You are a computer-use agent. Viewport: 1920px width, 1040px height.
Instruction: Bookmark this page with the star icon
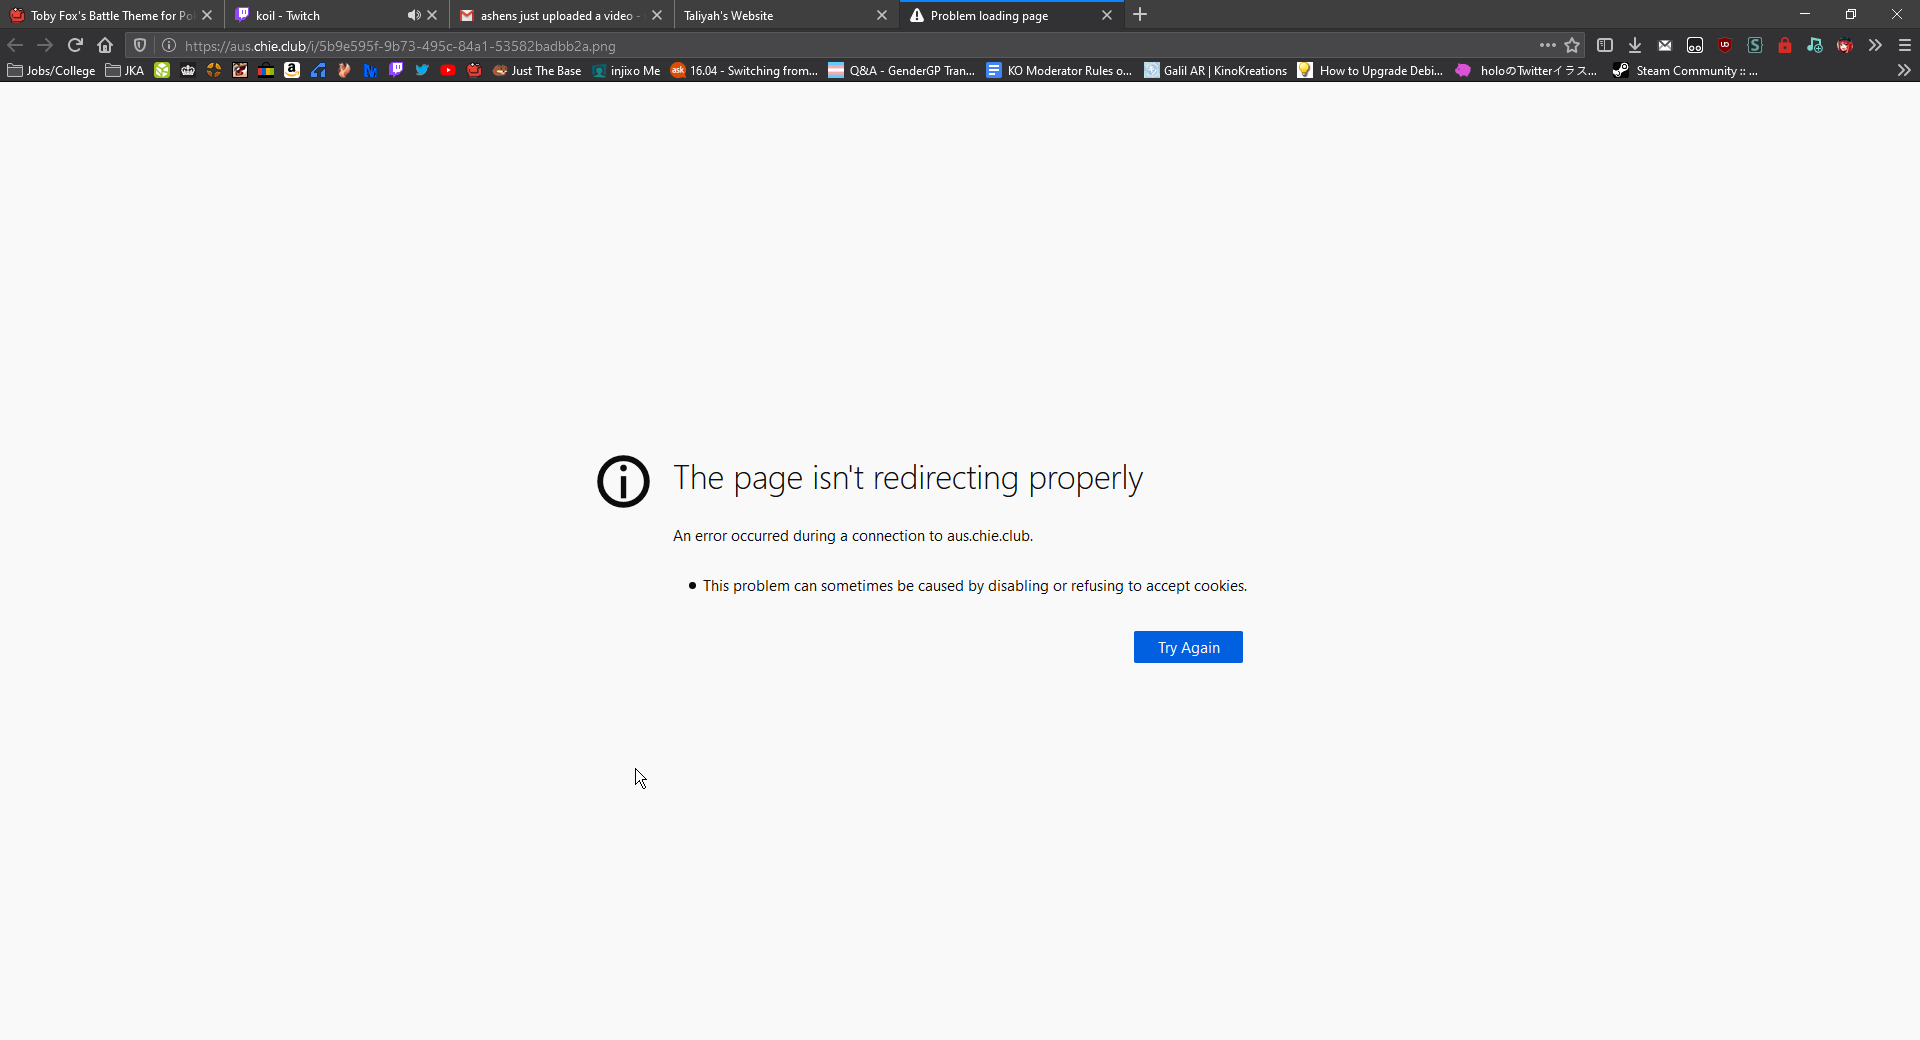coord(1572,45)
